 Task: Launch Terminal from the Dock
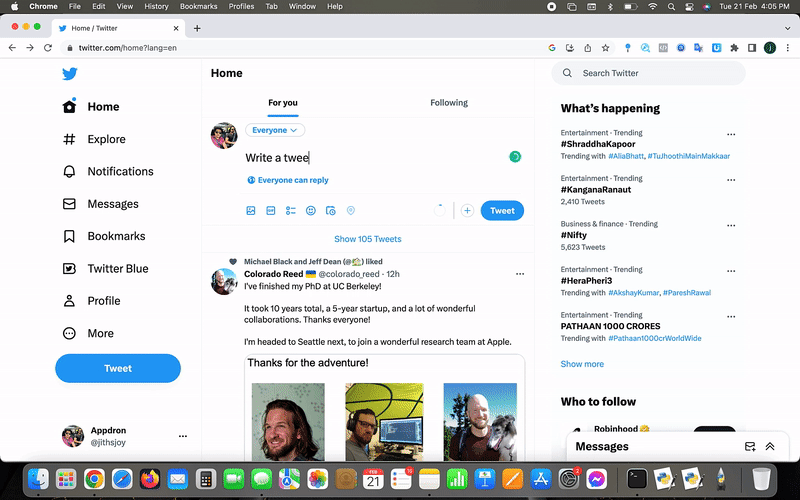click(637, 479)
